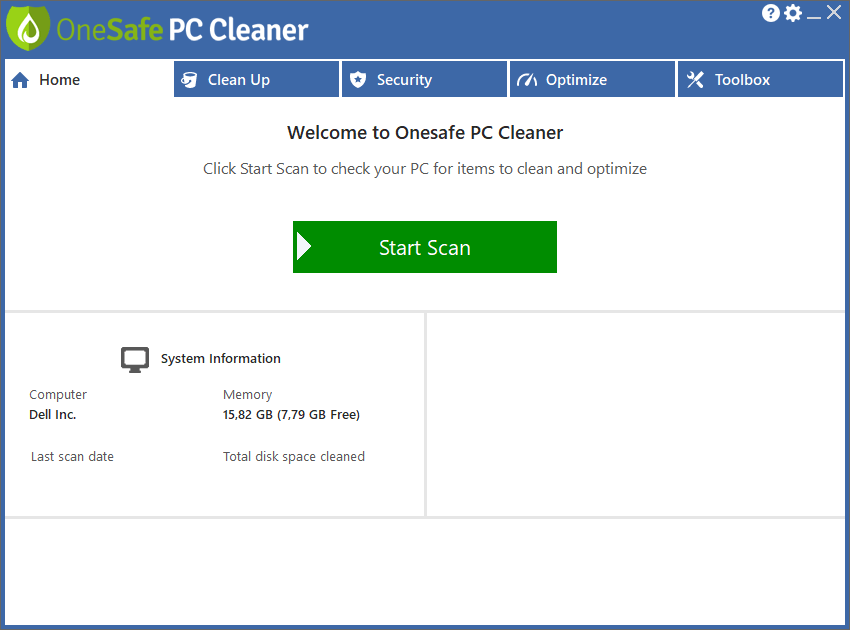This screenshot has height=630, width=850.
Task: Click the Optimize gauge icon
Action: coord(527,80)
